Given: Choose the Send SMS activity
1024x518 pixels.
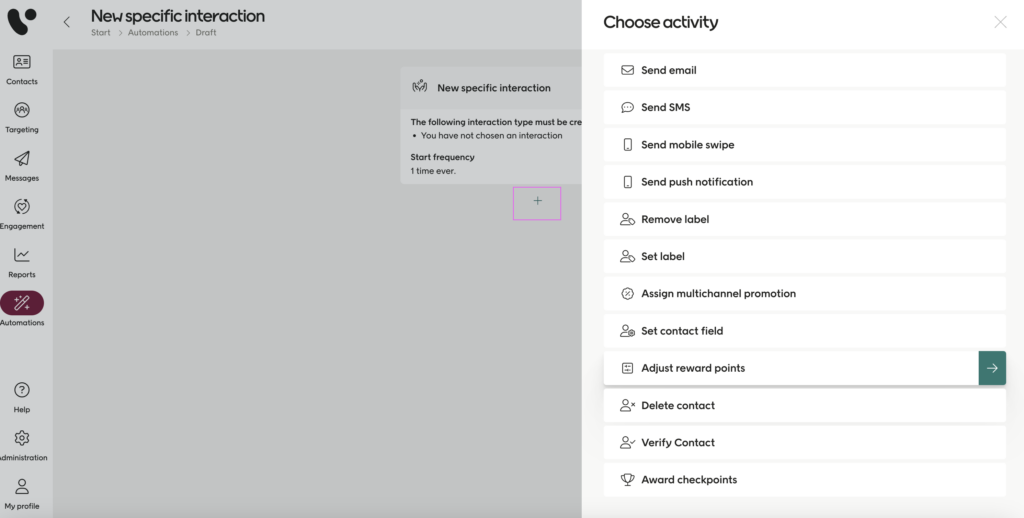Looking at the screenshot, I should (x=665, y=108).
